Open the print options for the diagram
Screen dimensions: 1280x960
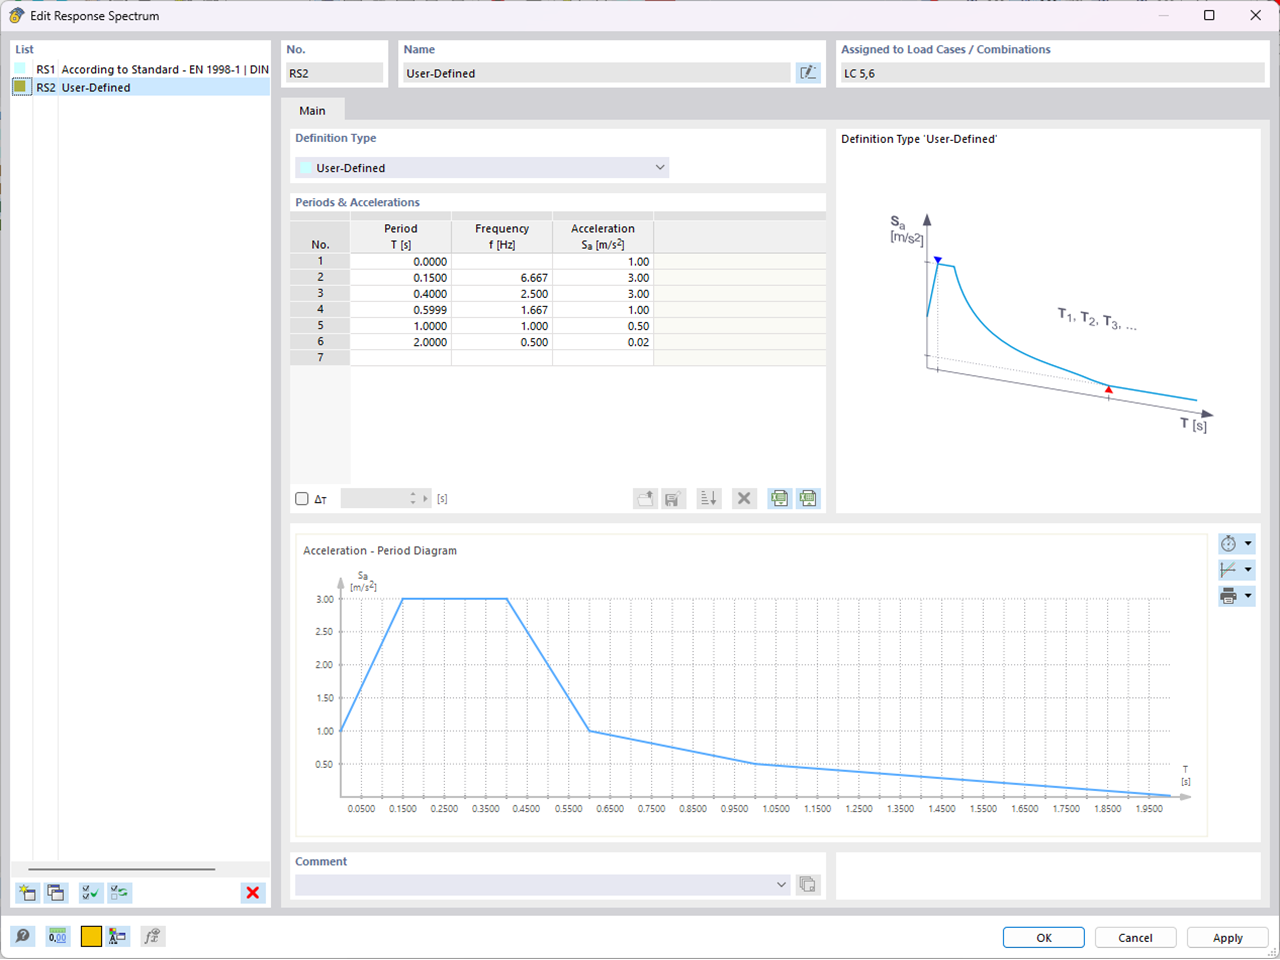1237,595
